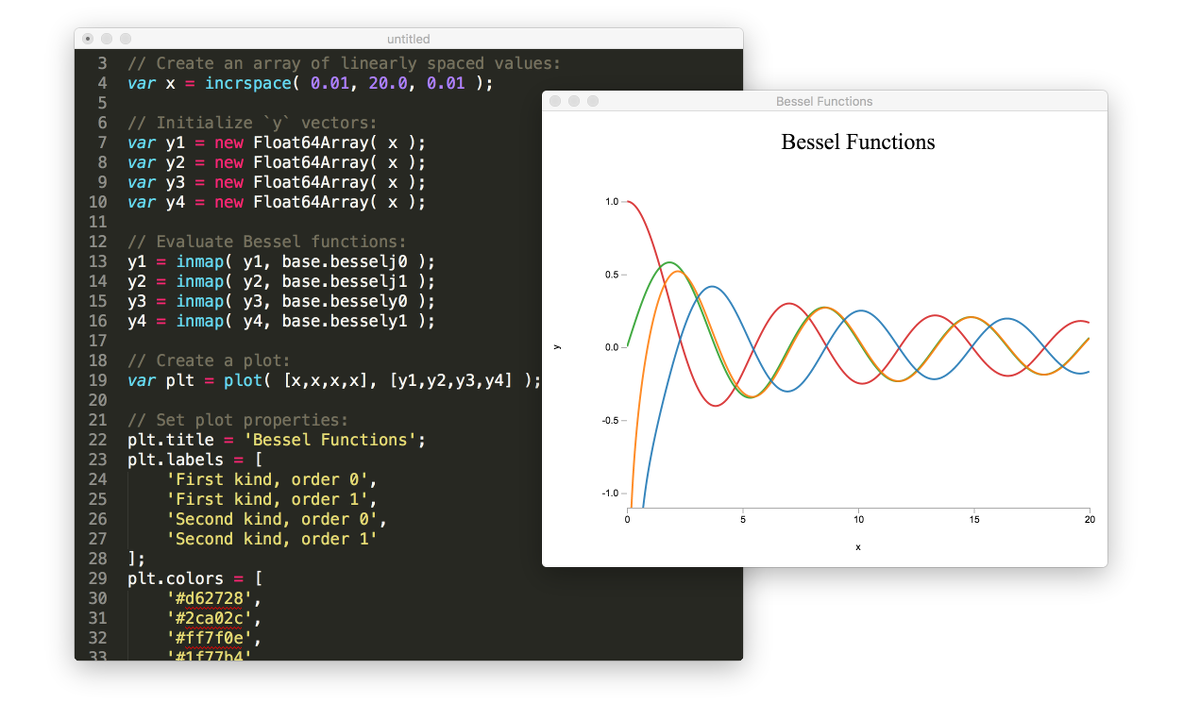Click the plot title 'Bessel Functions'

[x=858, y=142]
